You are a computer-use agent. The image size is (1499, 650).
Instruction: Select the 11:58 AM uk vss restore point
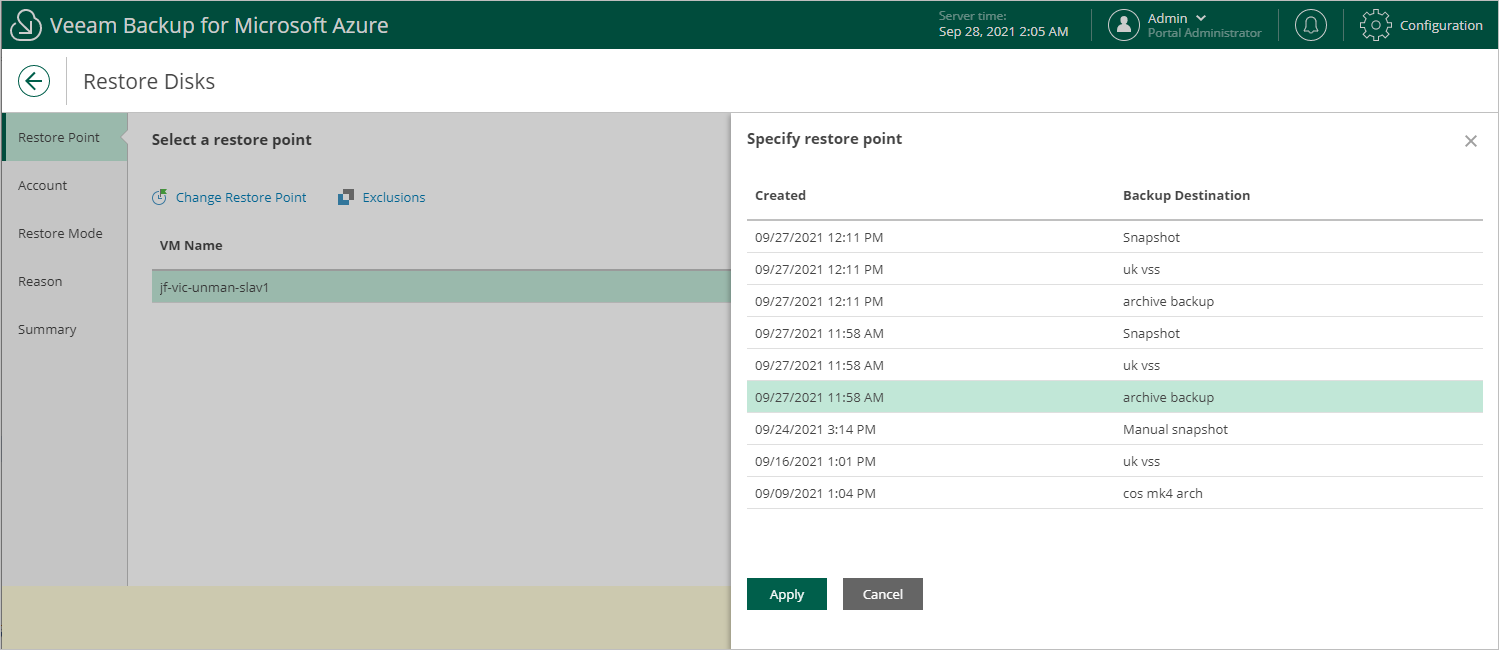(x=1115, y=365)
